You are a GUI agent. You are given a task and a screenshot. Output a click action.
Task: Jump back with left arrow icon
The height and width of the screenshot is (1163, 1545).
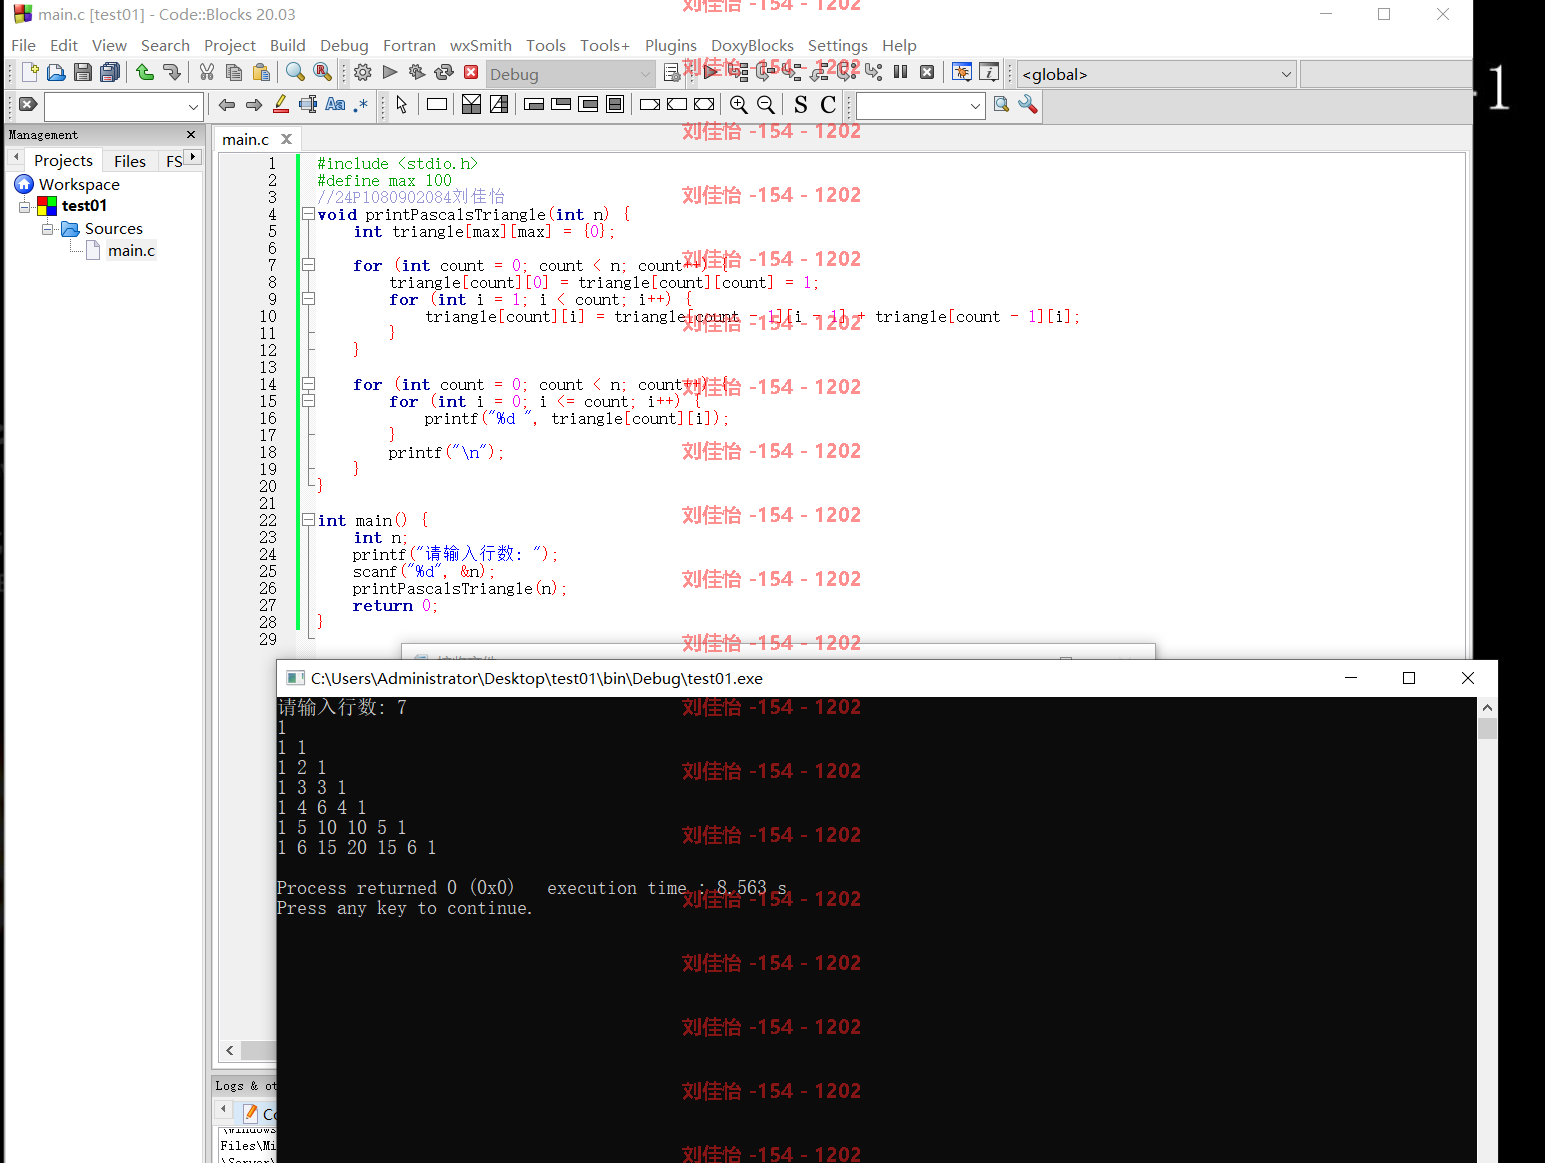point(227,104)
